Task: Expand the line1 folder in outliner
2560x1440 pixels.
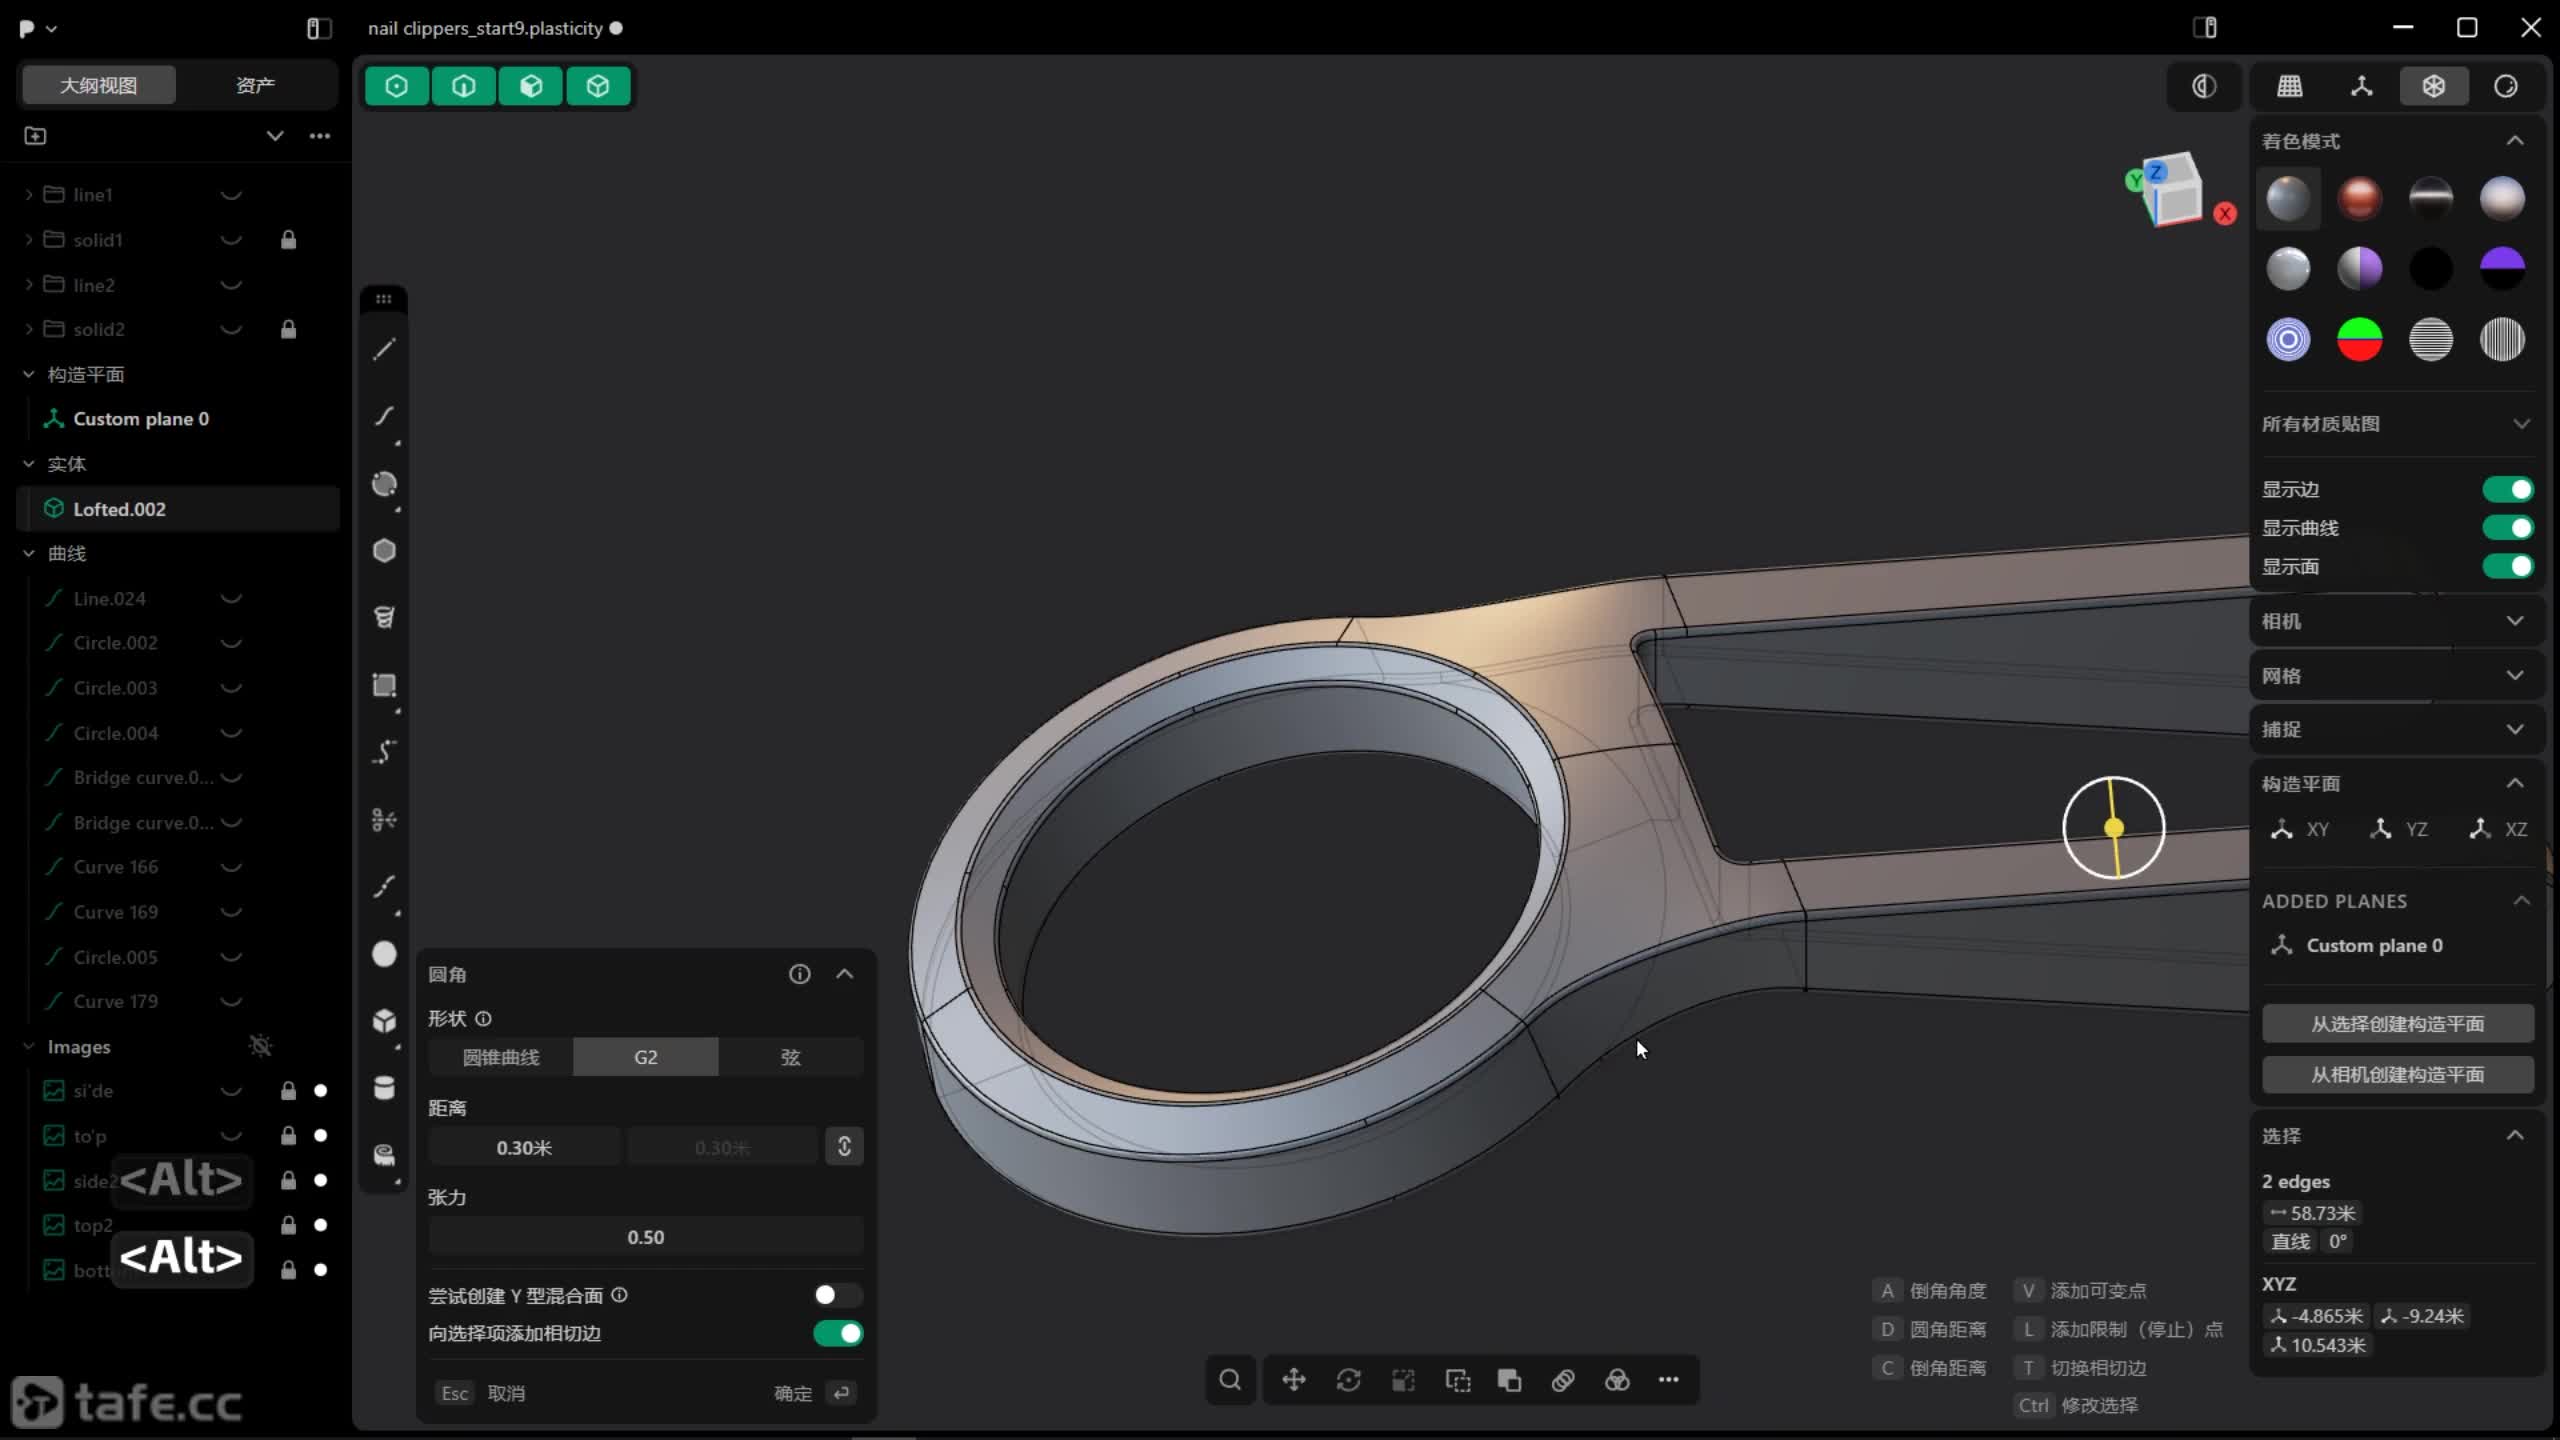Action: [29, 195]
